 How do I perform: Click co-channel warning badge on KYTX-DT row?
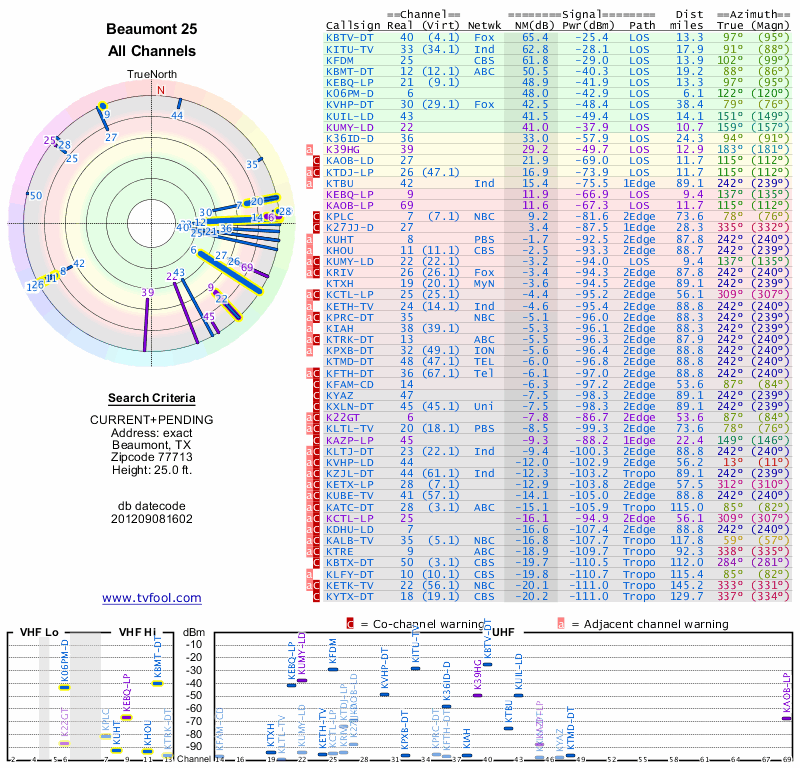316,596
